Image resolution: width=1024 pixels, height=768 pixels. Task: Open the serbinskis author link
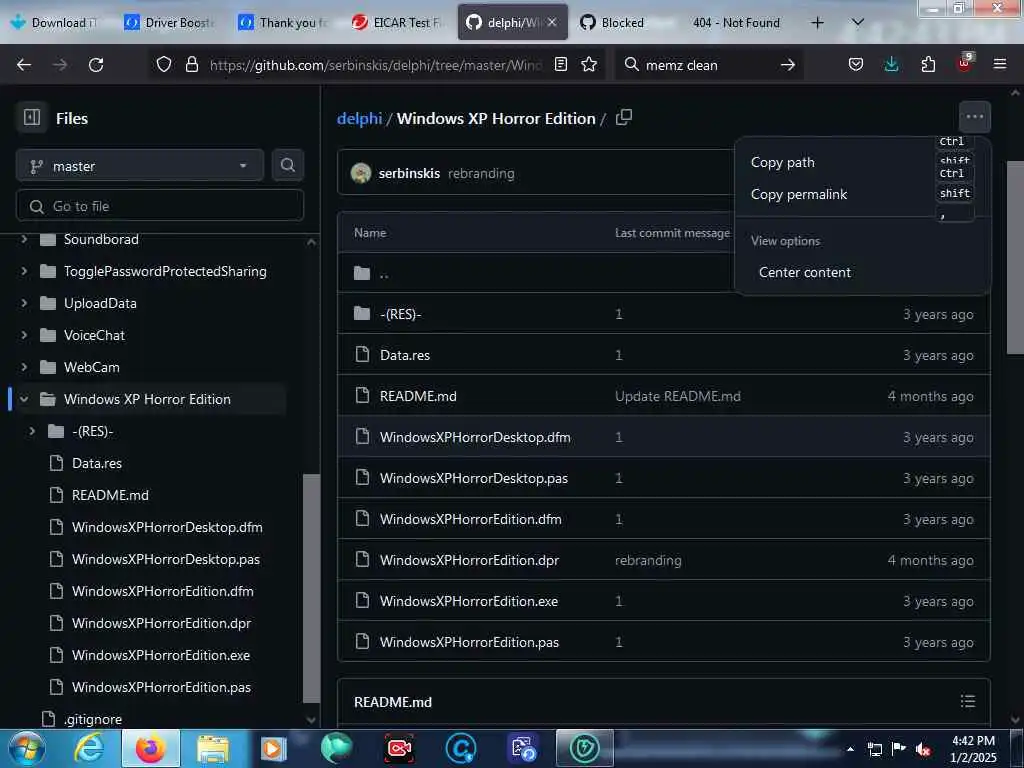coord(409,173)
